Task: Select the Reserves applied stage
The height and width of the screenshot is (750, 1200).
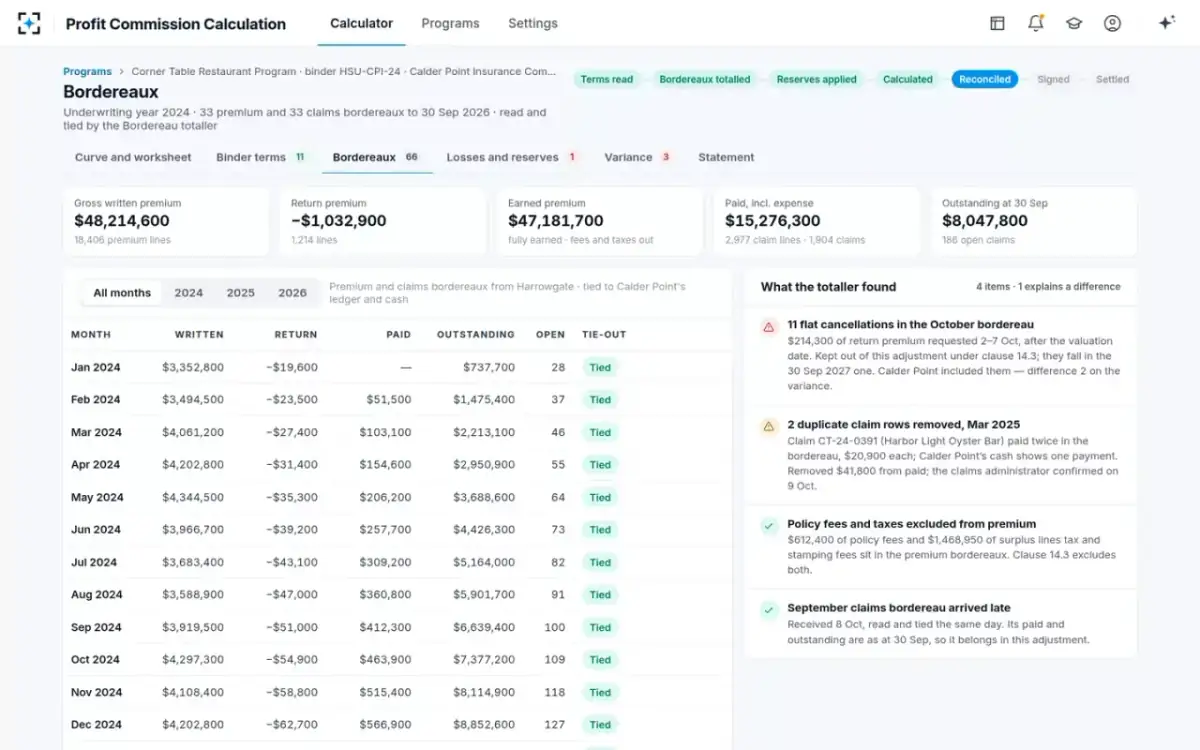Action: (816, 79)
